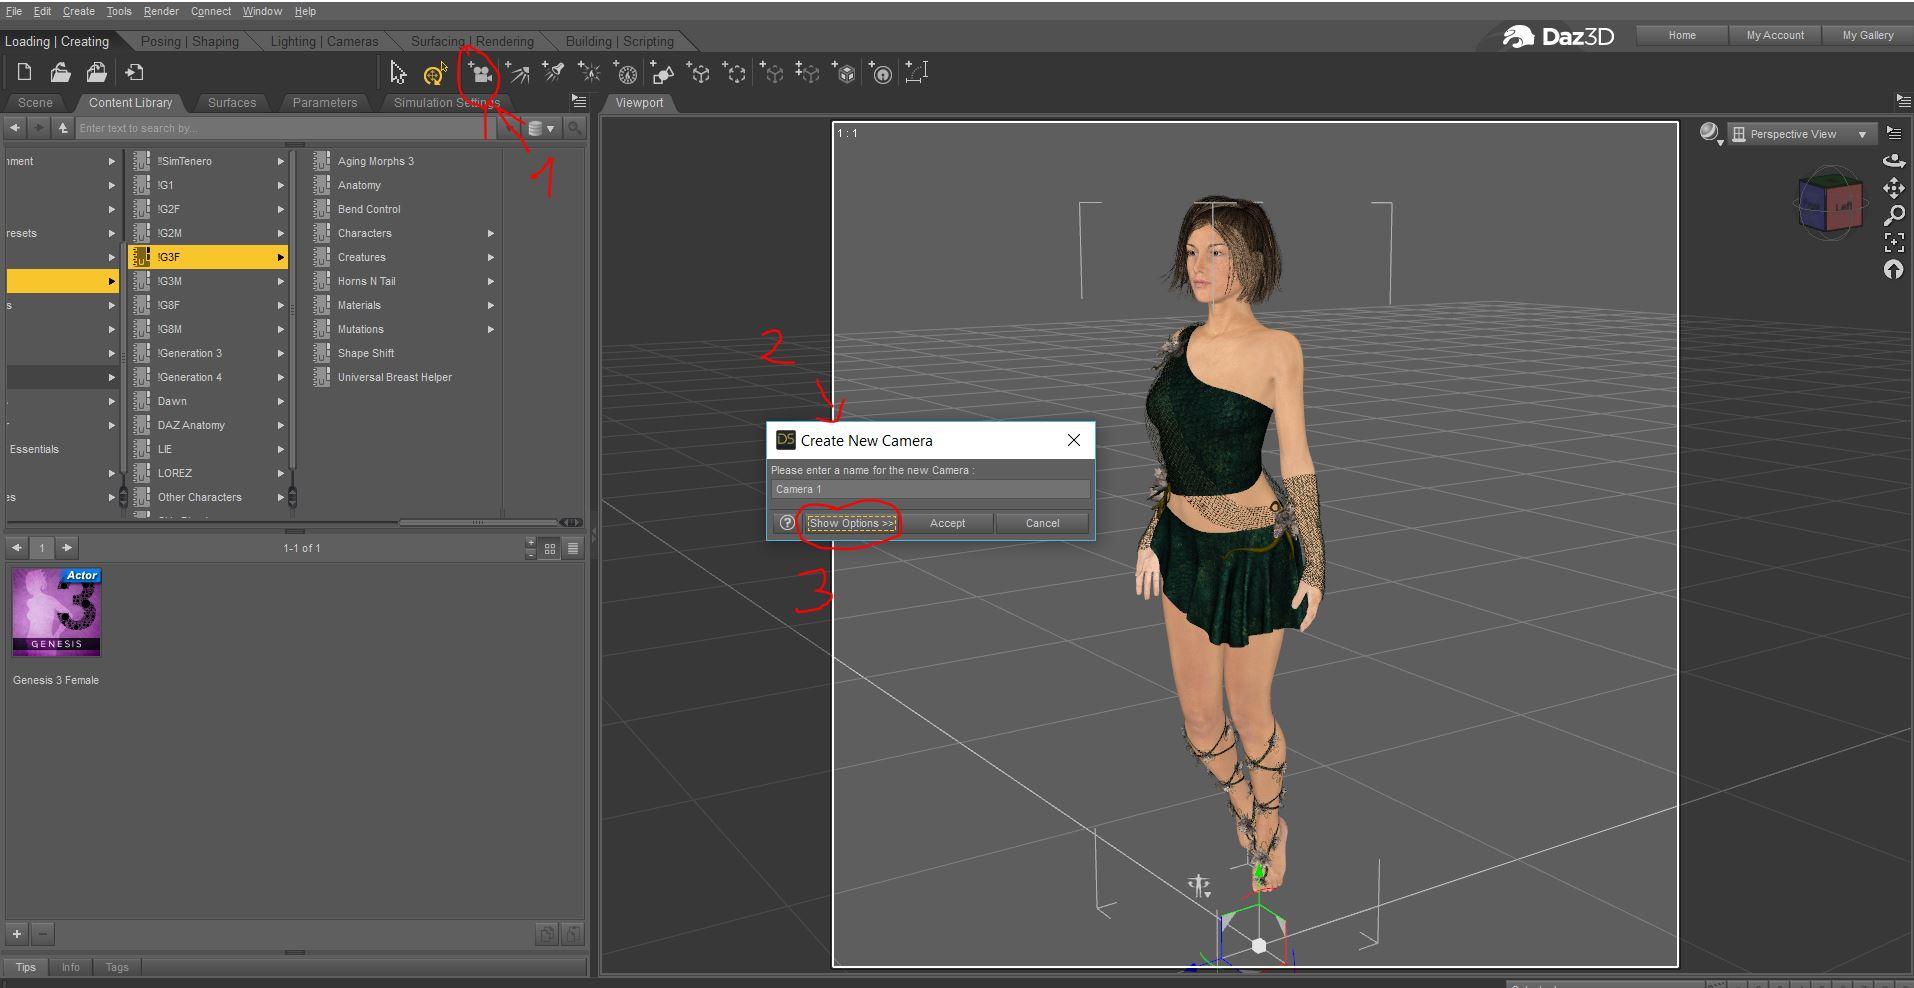The height and width of the screenshot is (988, 1914).
Task: Click the viewport Zoom magnifier icon
Action: [x=1893, y=215]
